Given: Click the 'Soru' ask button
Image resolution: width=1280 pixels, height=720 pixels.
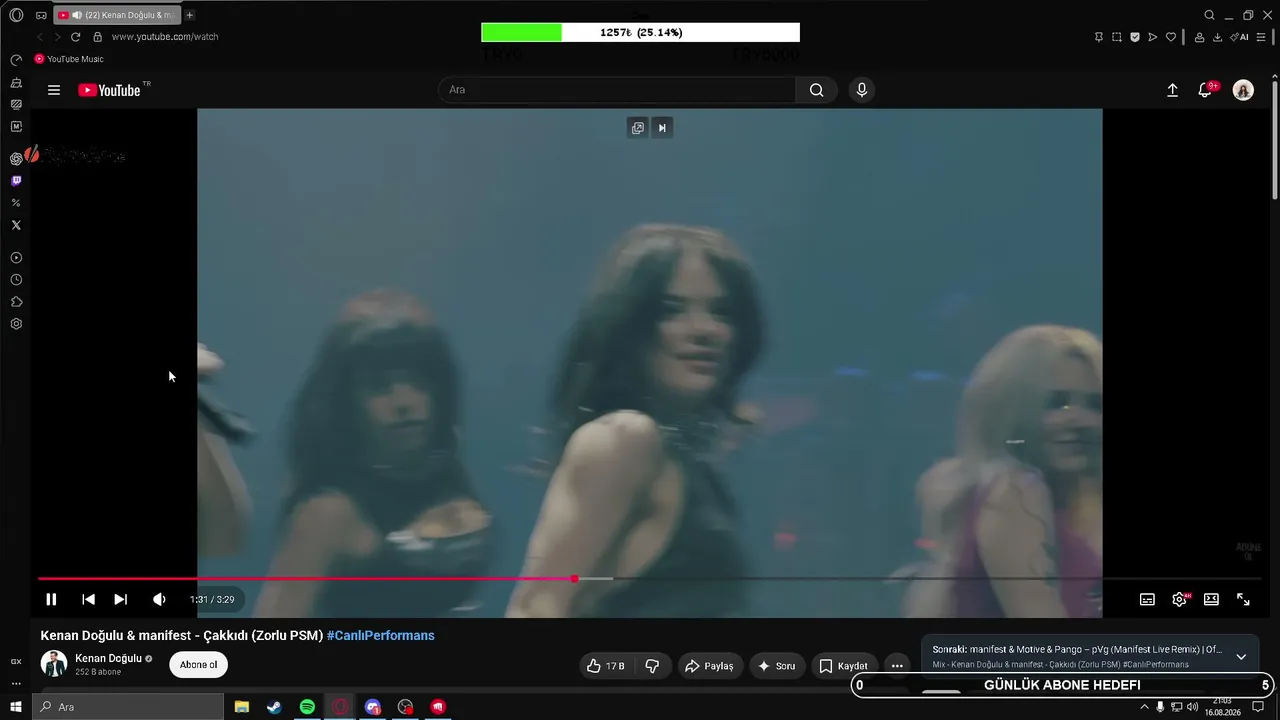Looking at the screenshot, I should [776, 666].
